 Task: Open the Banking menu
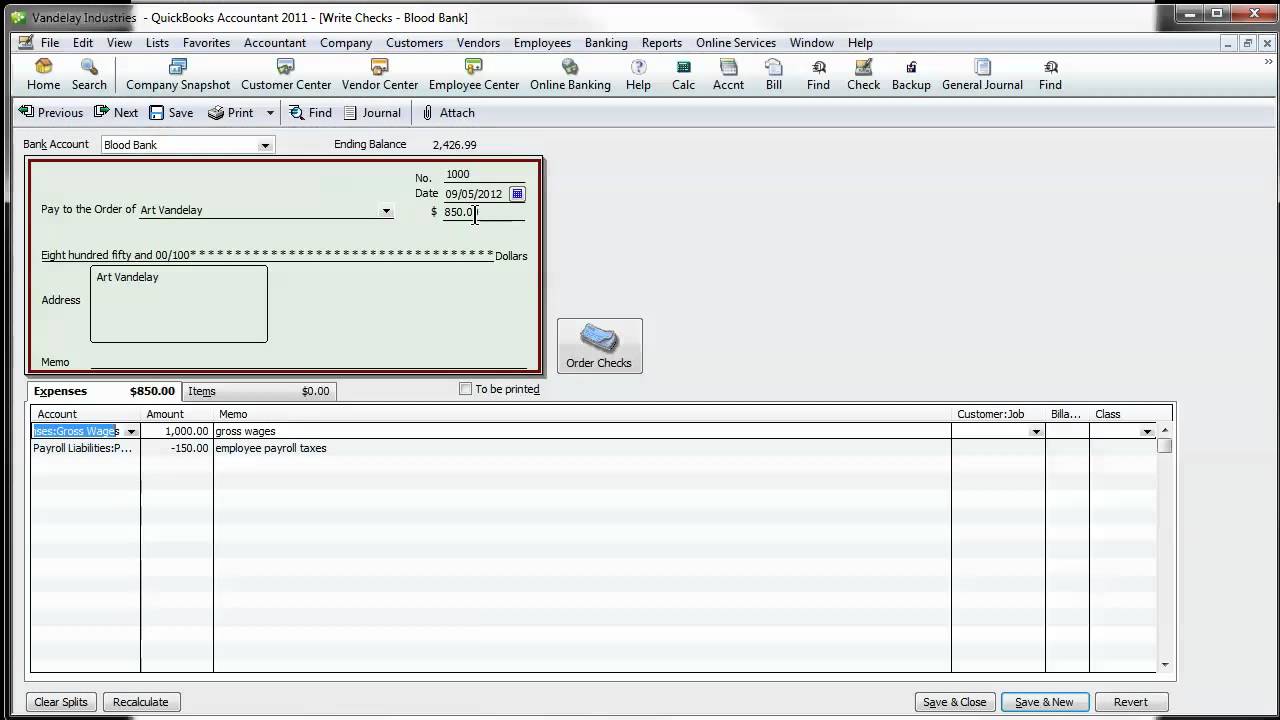[606, 43]
